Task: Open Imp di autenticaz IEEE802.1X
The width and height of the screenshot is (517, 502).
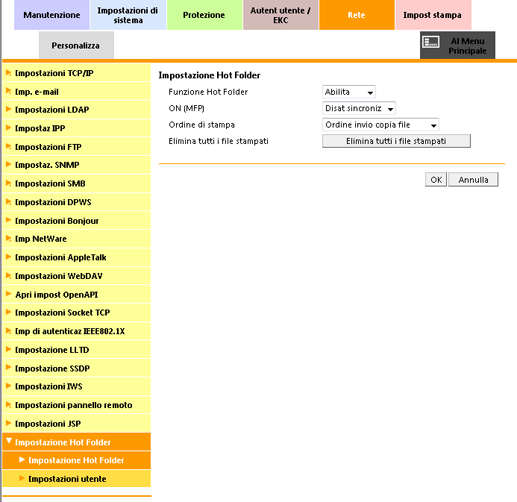Action: click(77, 331)
